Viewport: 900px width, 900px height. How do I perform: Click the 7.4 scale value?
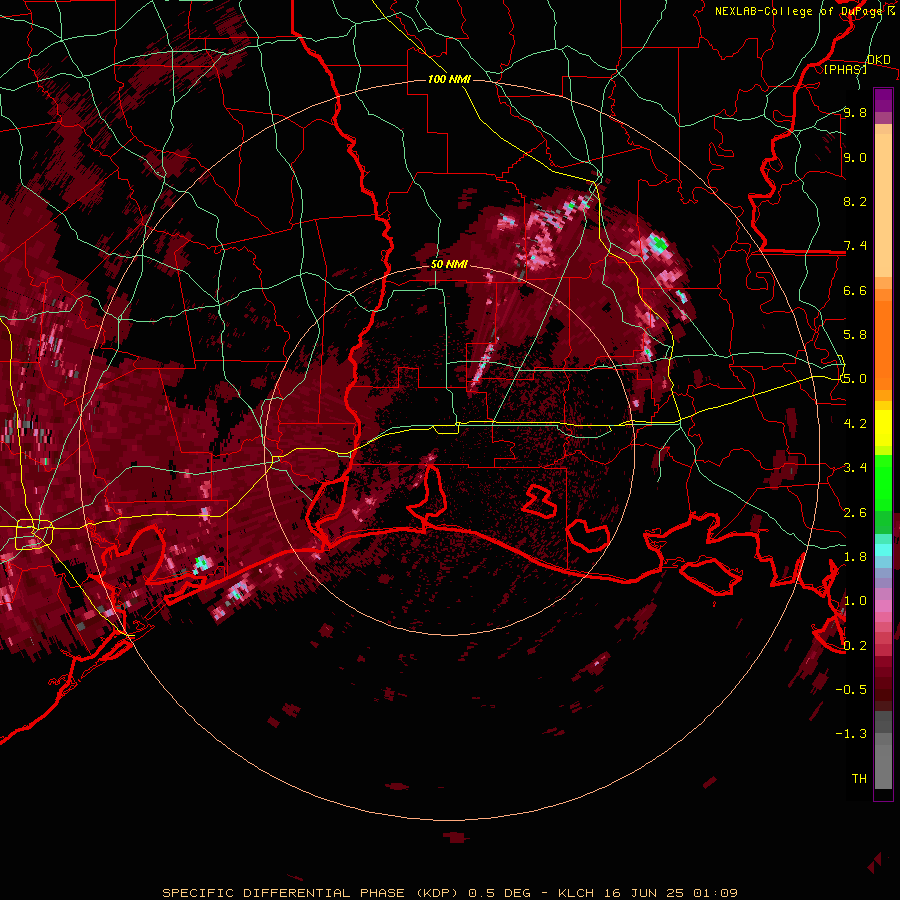[x=855, y=246]
